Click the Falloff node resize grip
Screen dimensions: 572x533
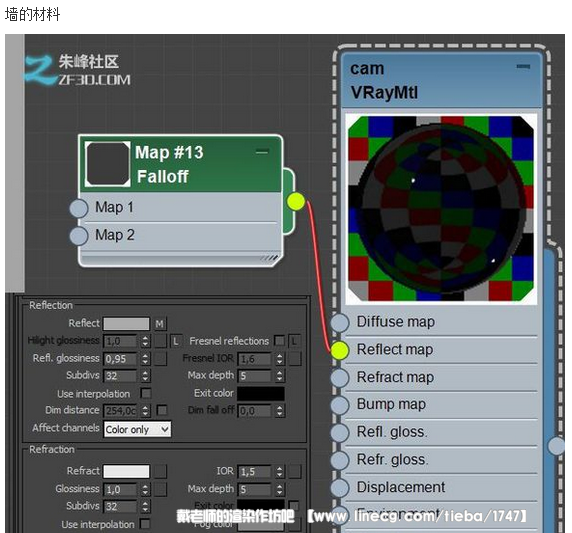click(269, 258)
